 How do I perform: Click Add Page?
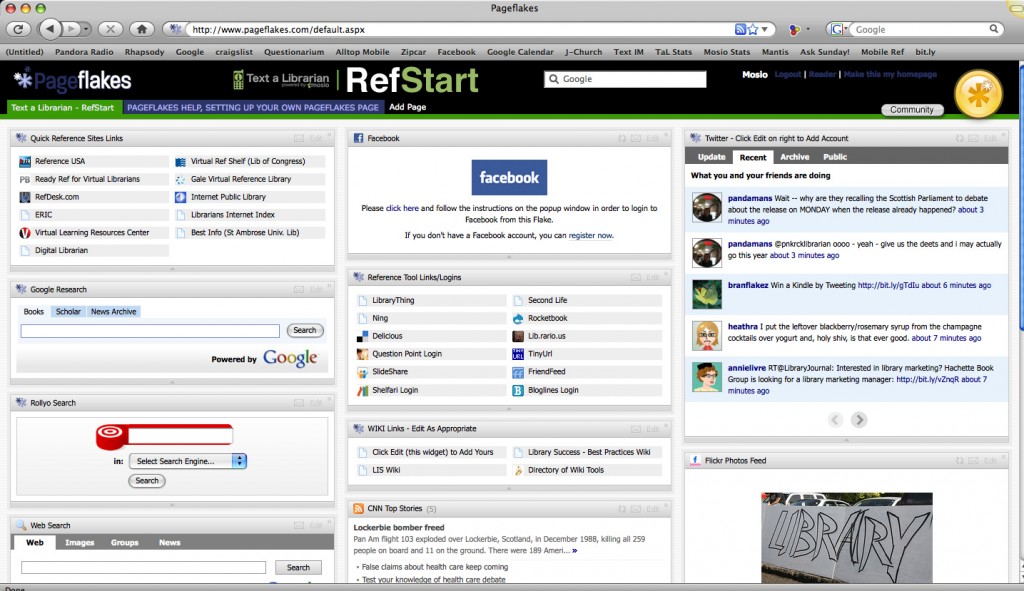408,107
